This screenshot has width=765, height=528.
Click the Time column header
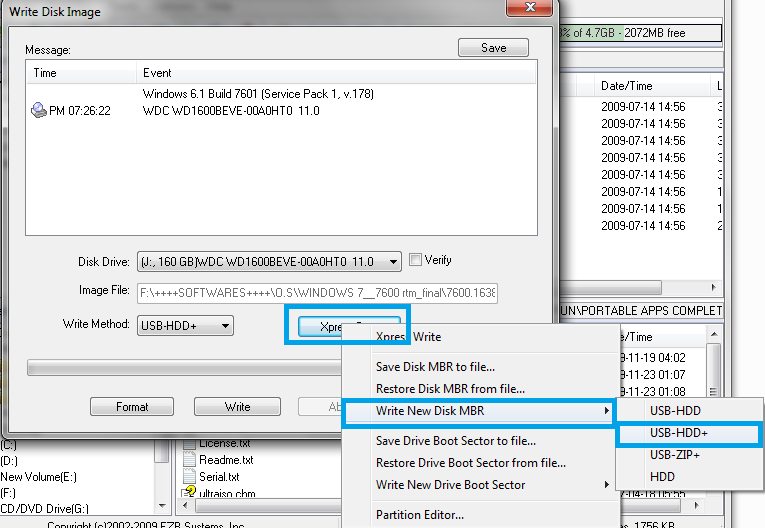pyautogui.click(x=81, y=73)
